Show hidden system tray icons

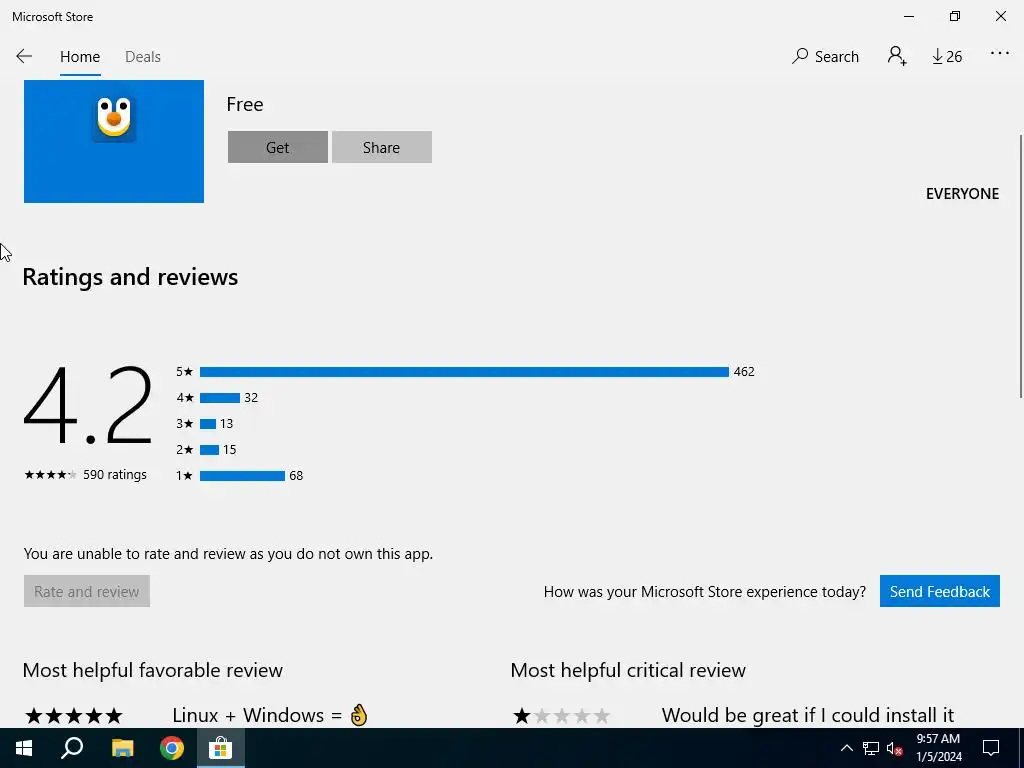coord(846,748)
